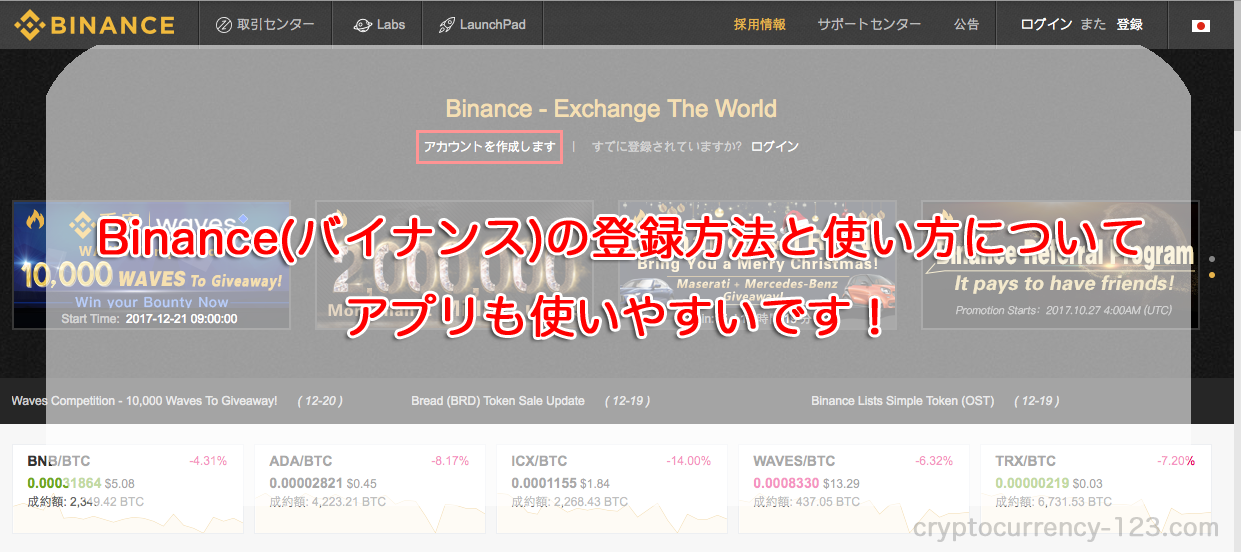The image size is (1241, 552).
Task: Open the Labs menu item
Action: [379, 24]
